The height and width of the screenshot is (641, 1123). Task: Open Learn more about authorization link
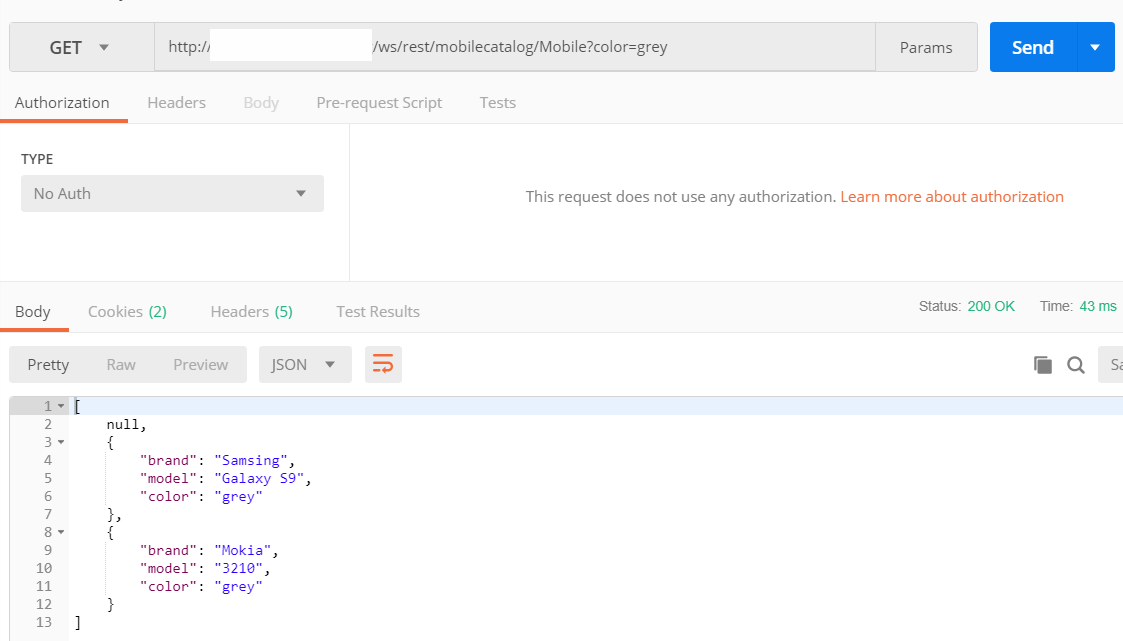point(952,197)
